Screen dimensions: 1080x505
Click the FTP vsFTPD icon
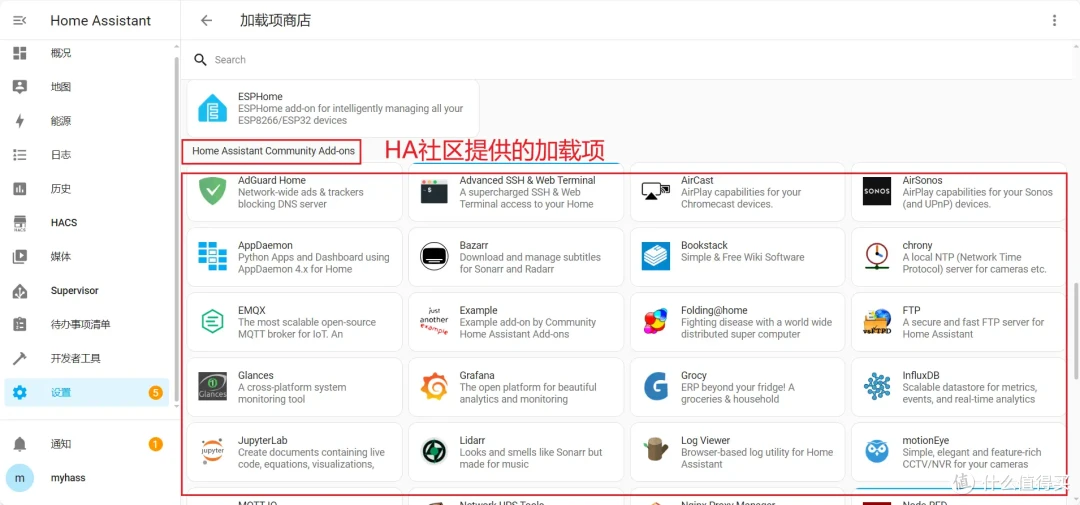(x=877, y=321)
